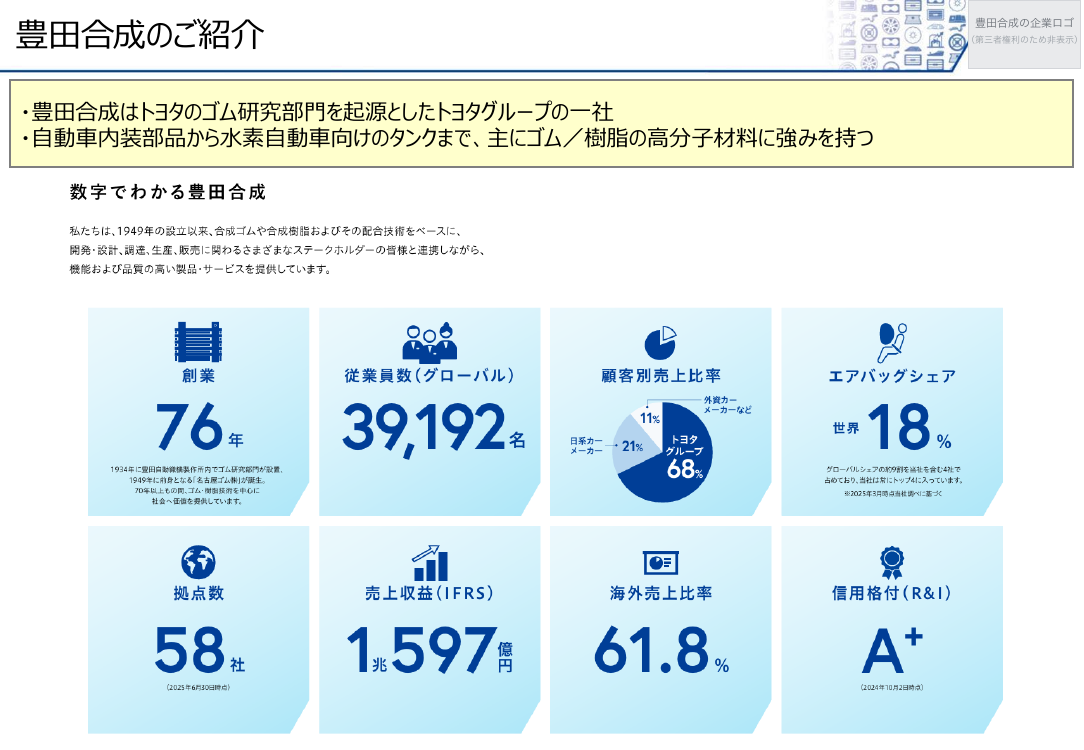This screenshot has width=1084, height=750.
Task: Click the slide title 豊田合成のご紹介
Action: [140, 35]
